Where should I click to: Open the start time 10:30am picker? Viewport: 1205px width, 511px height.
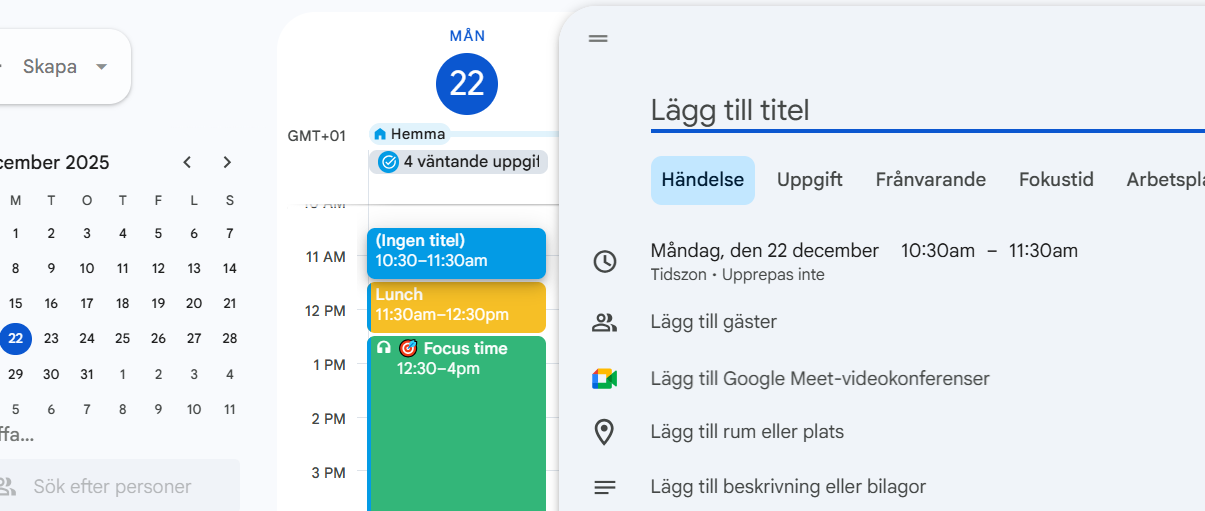click(x=937, y=251)
